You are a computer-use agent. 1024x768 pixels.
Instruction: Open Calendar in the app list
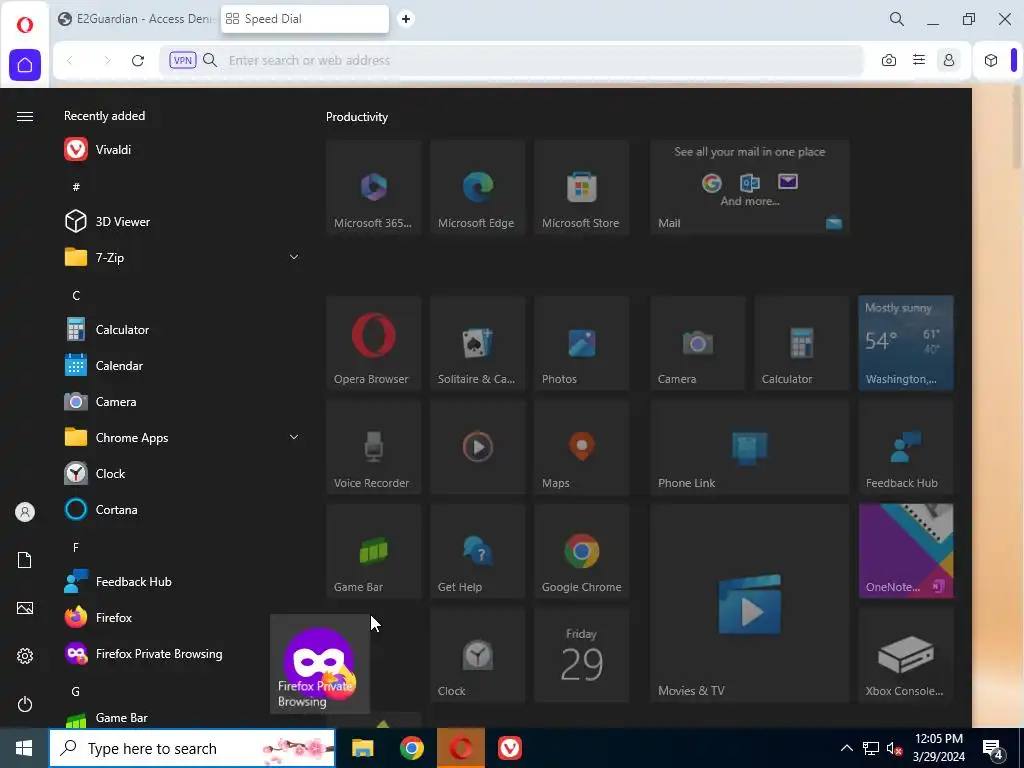[182, 366]
